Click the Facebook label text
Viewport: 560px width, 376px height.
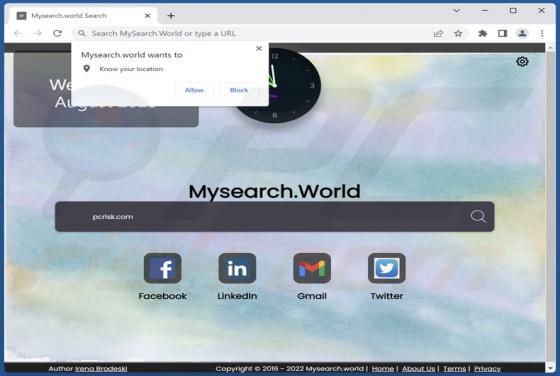pos(162,296)
